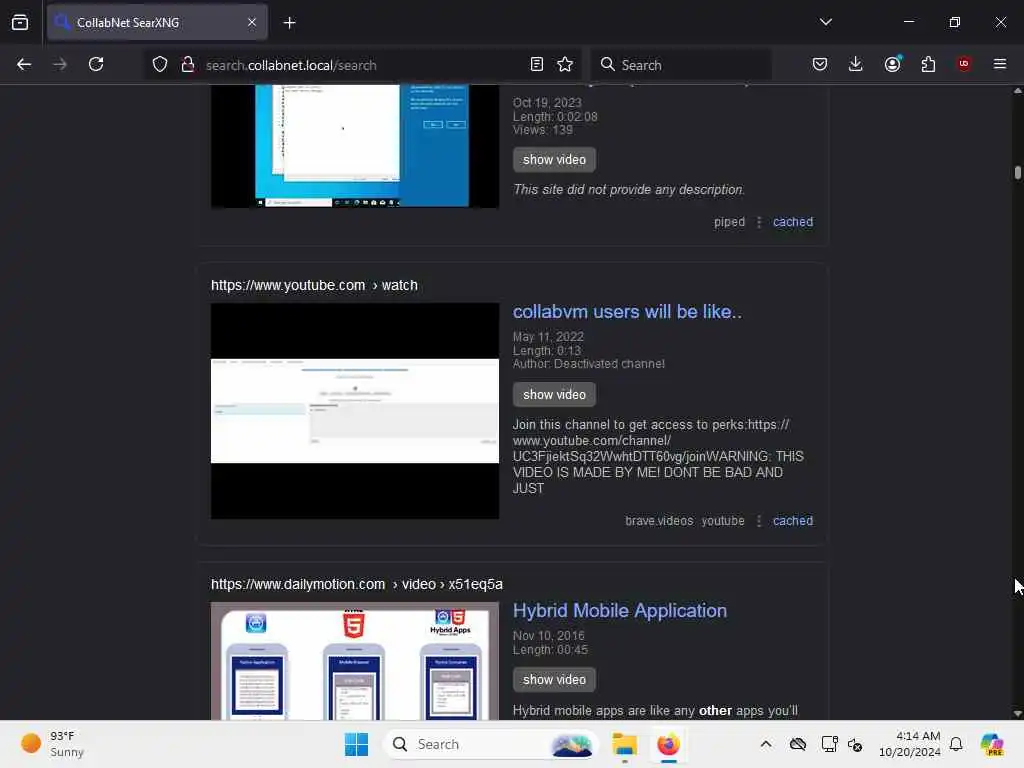Open a new browser tab
The height and width of the screenshot is (768, 1024).
(289, 23)
